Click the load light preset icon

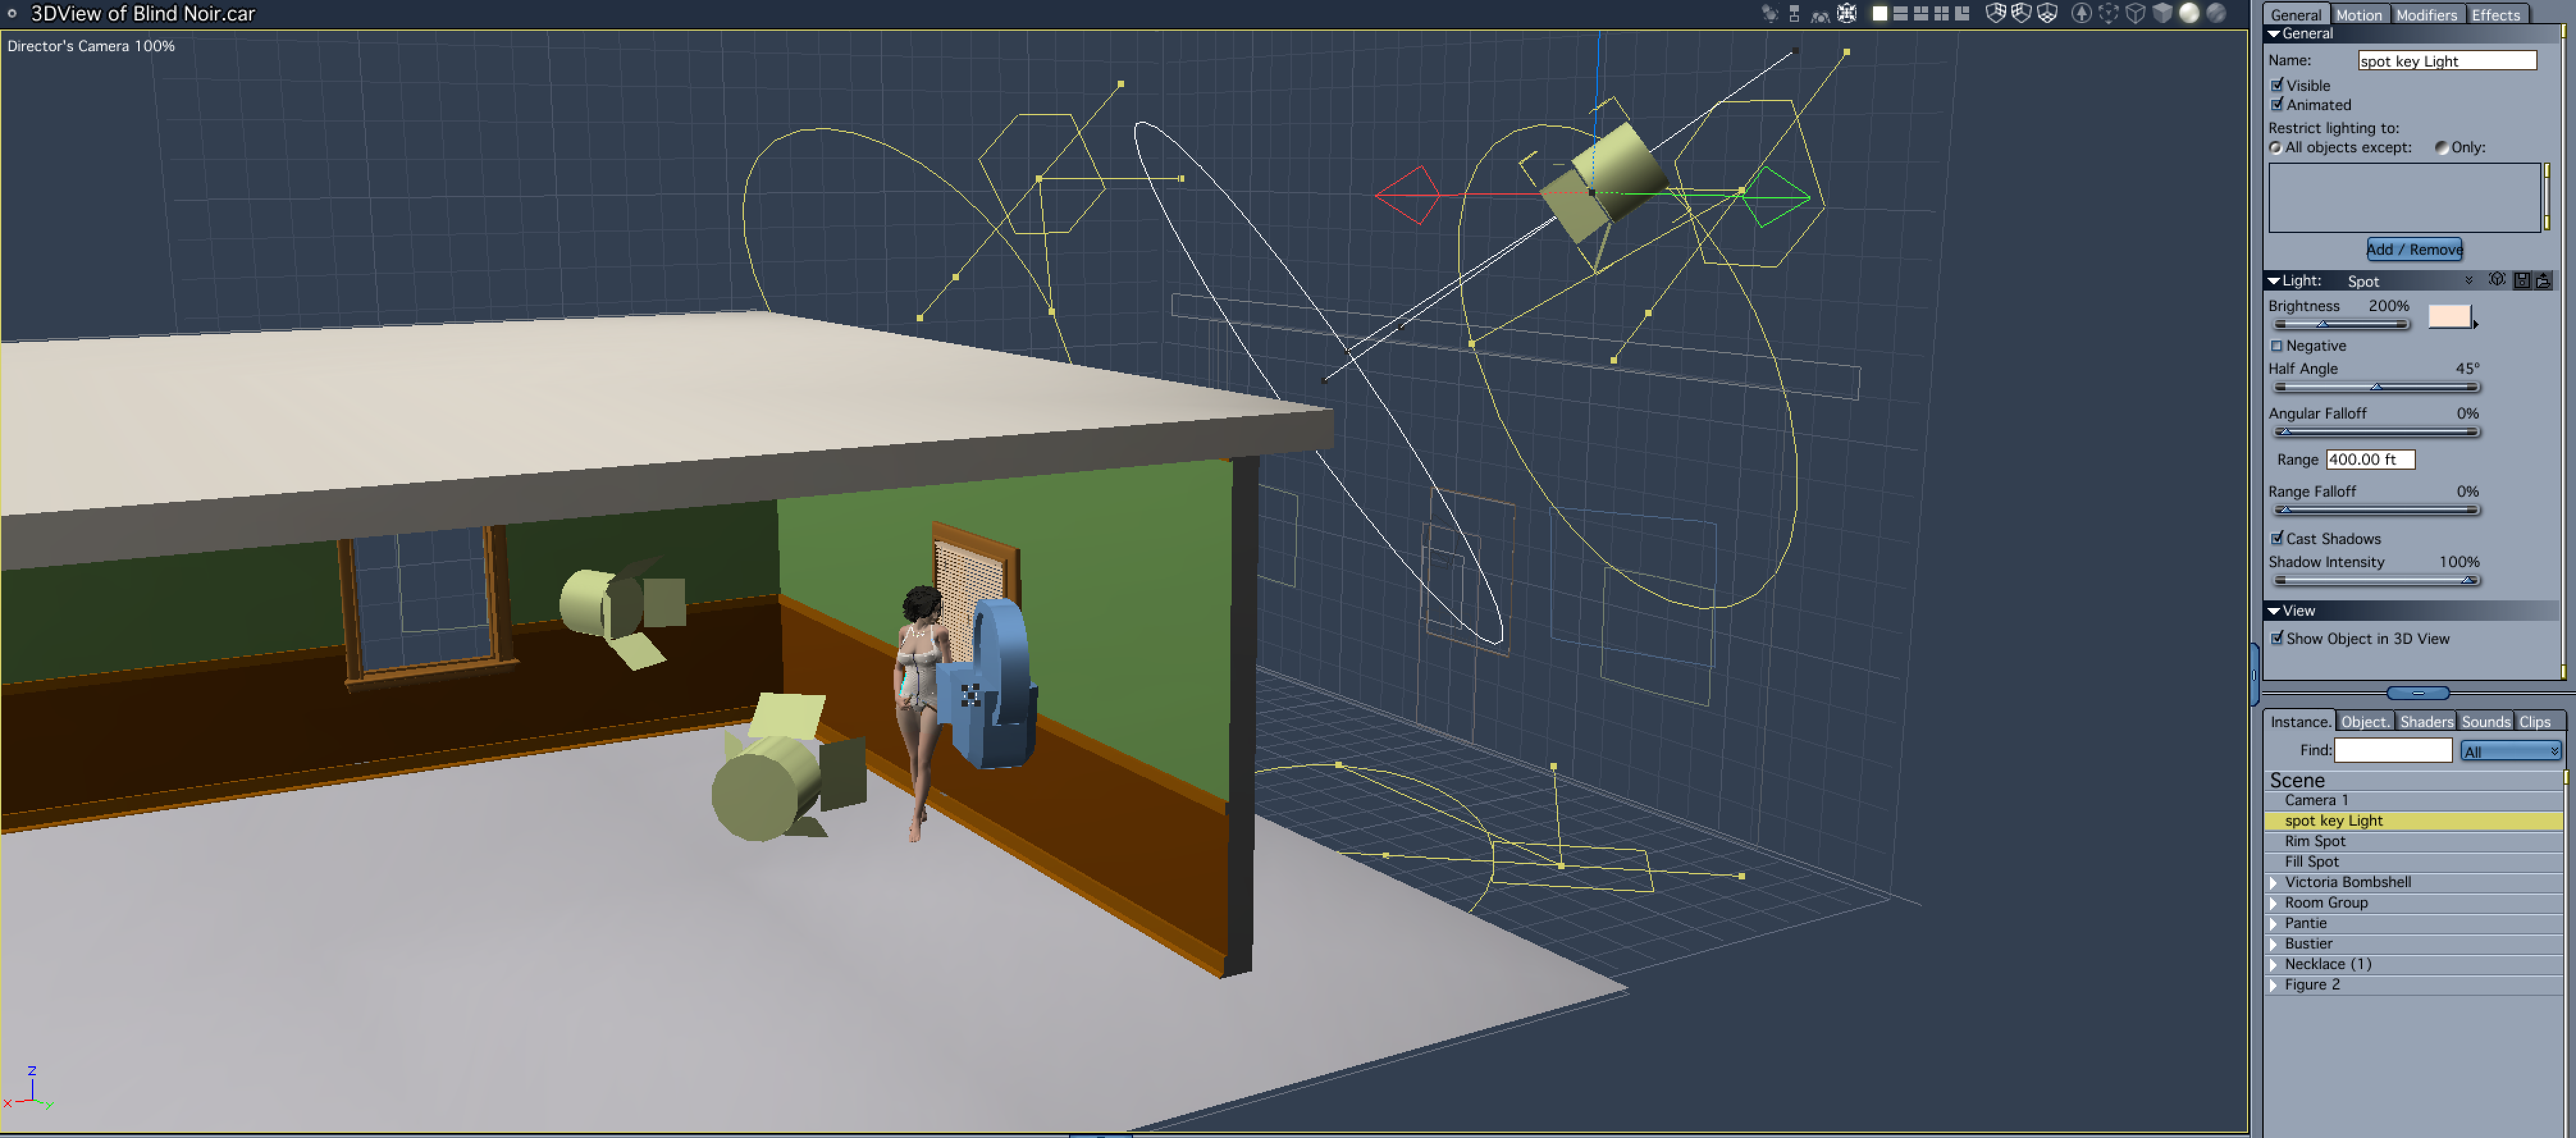pos(2544,281)
